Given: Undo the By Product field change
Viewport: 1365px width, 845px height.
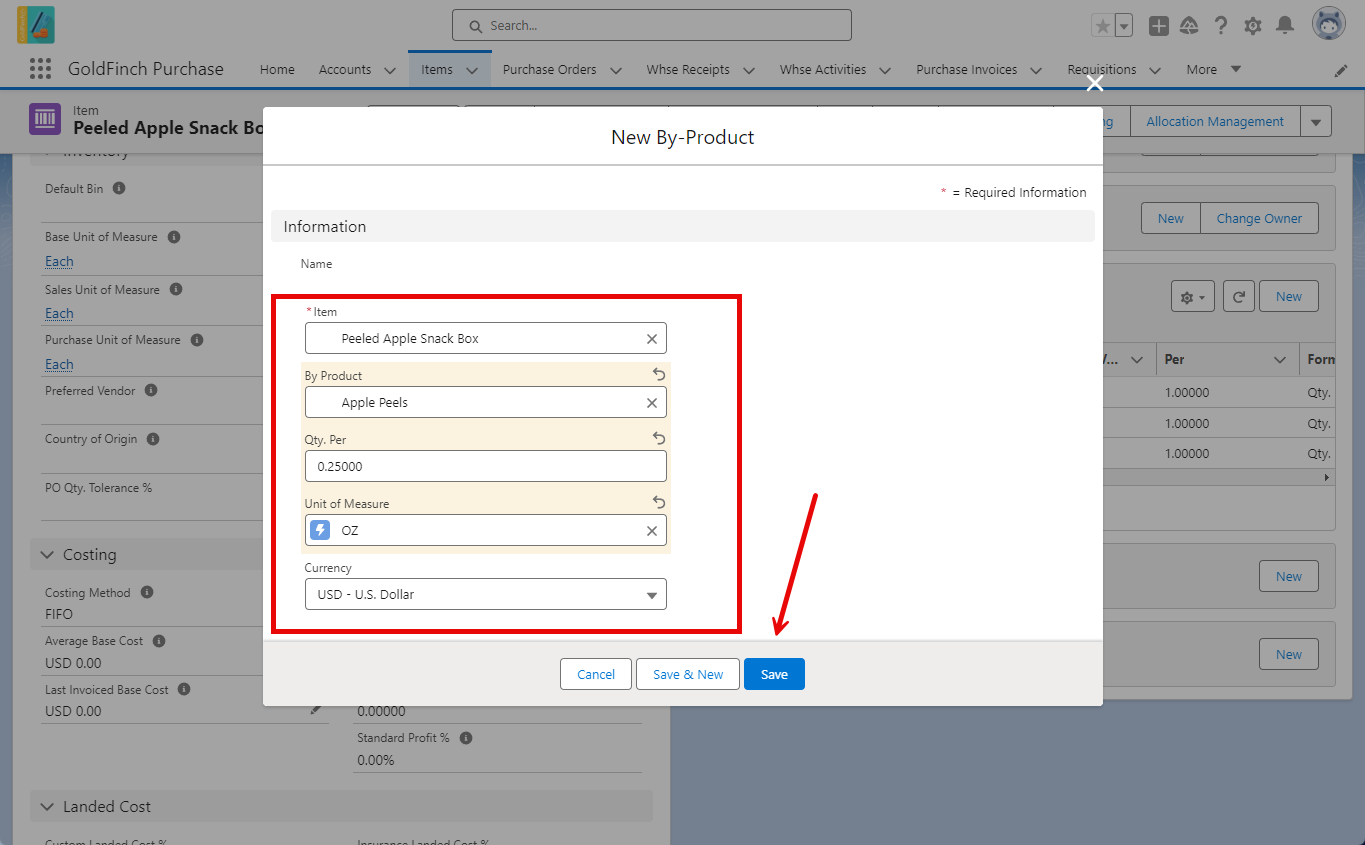Looking at the screenshot, I should [659, 374].
